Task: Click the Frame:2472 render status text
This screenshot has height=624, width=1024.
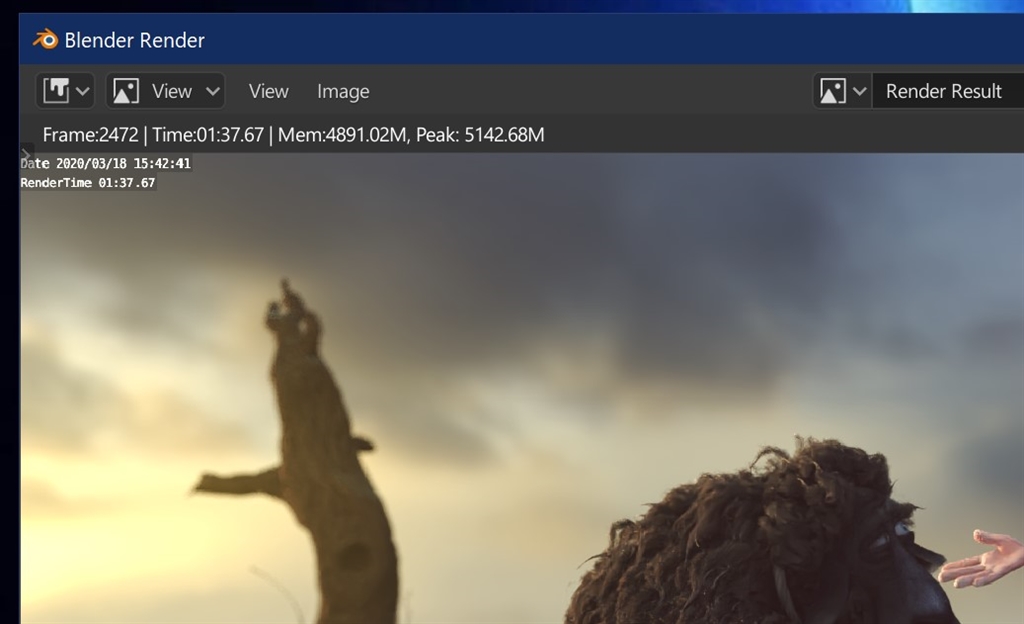Action: click(91, 135)
